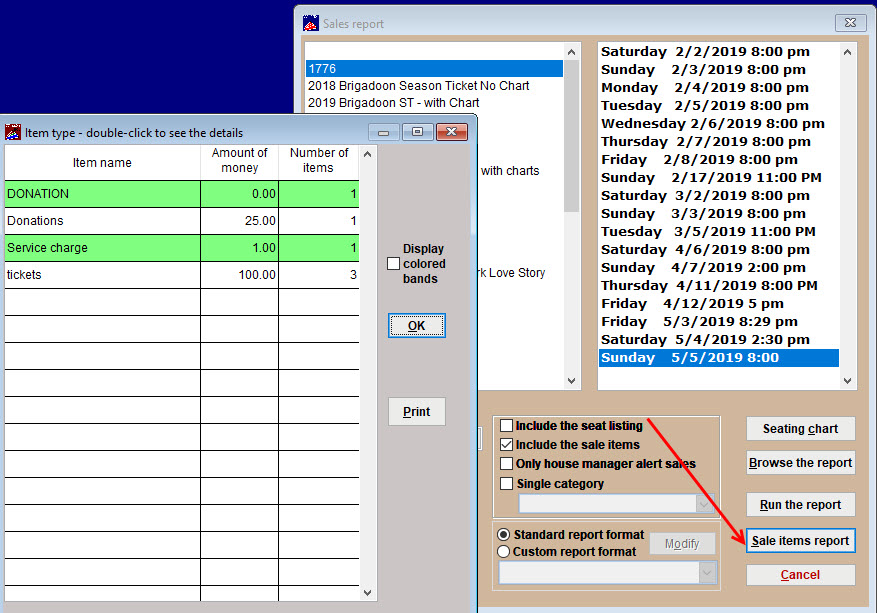Screen dimensions: 877x613
Task: Select Friday 2/8/2019 8:00 pm performance
Action: (x=719, y=159)
